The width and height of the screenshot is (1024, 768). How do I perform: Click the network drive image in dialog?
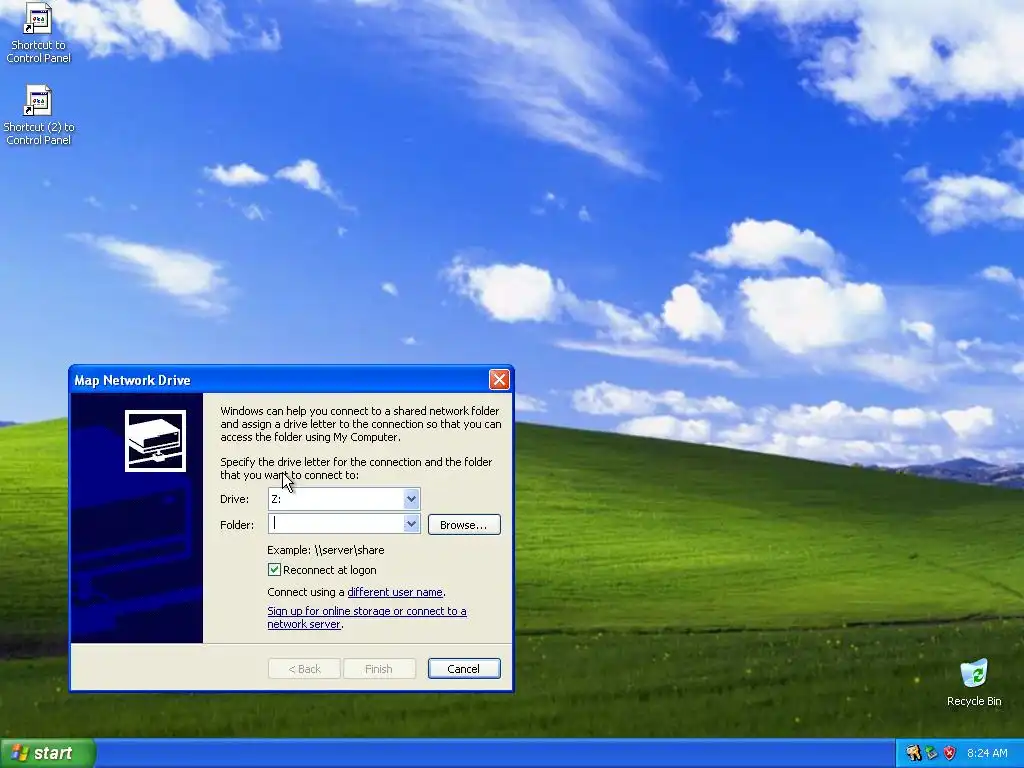tap(155, 441)
